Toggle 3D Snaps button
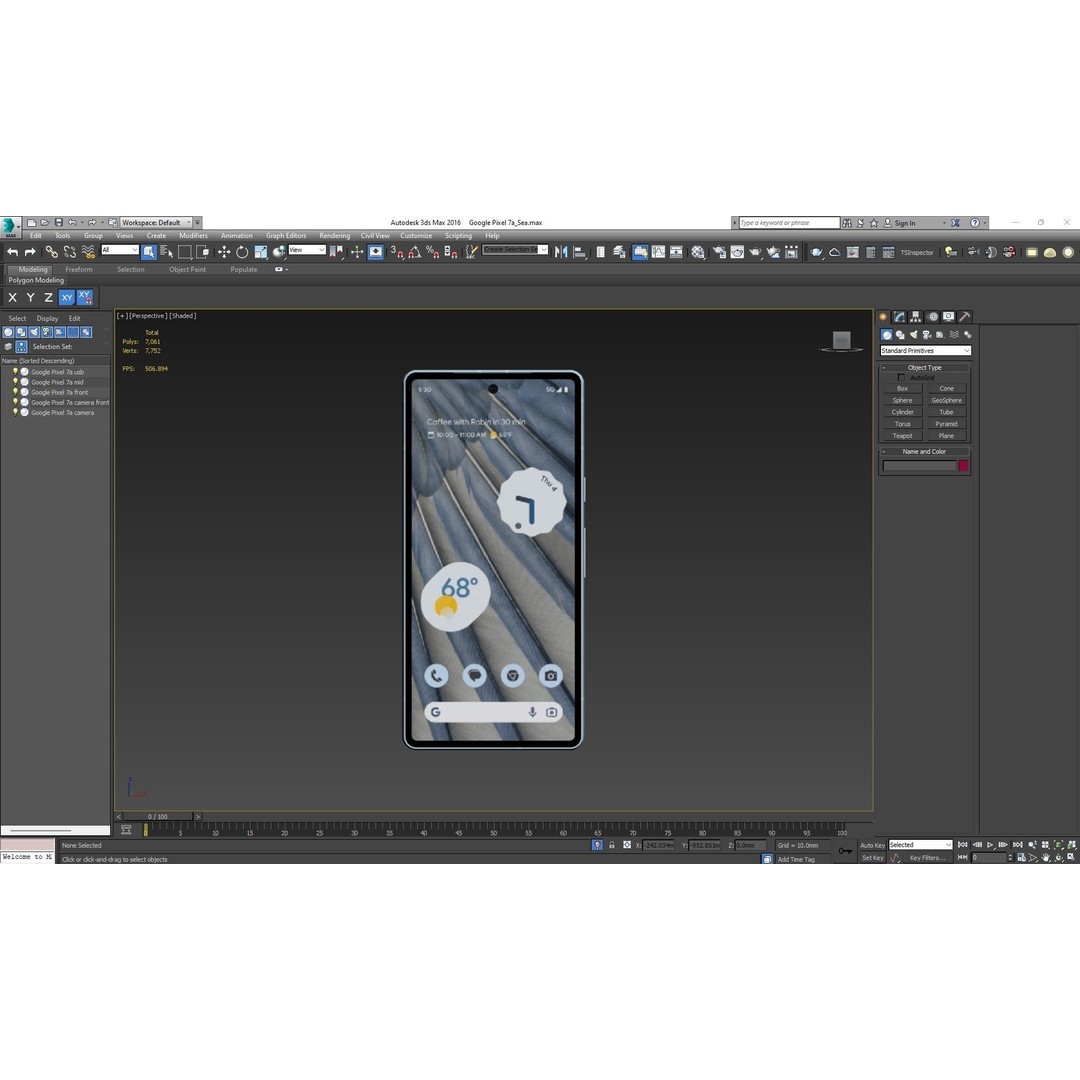Image resolution: width=1080 pixels, height=1080 pixels. click(397, 252)
